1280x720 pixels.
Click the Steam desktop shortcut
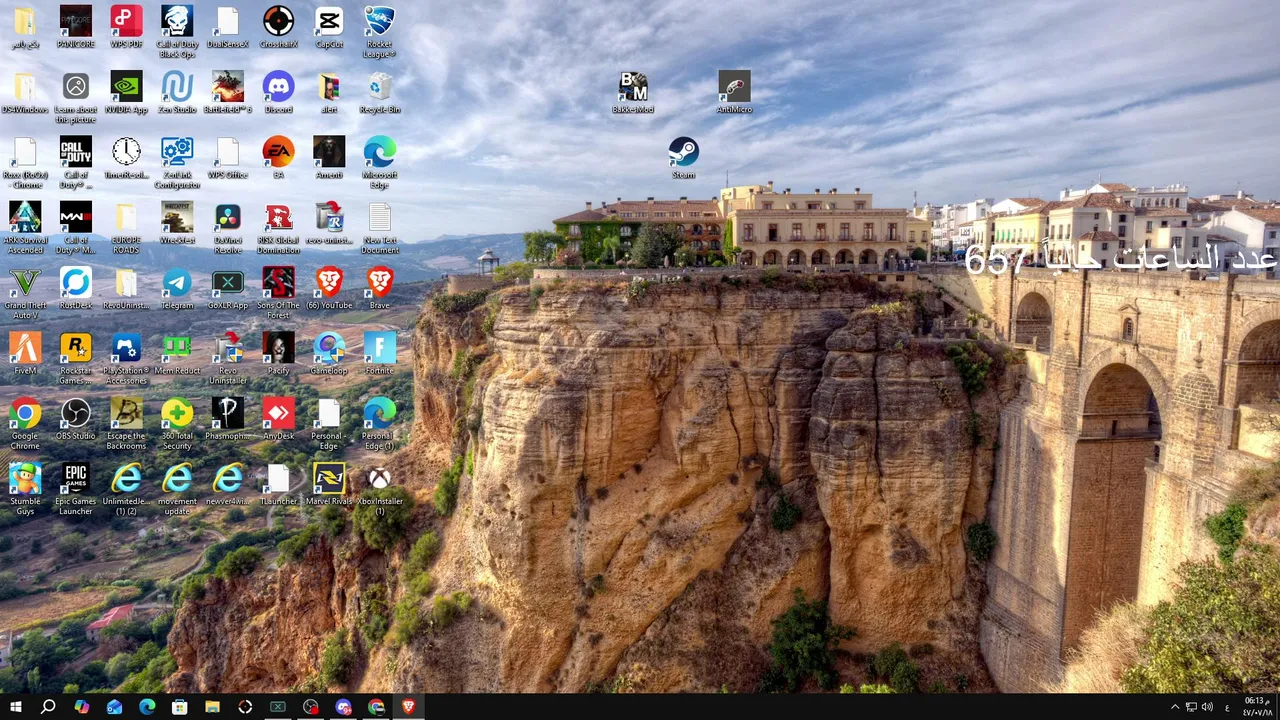click(x=683, y=158)
